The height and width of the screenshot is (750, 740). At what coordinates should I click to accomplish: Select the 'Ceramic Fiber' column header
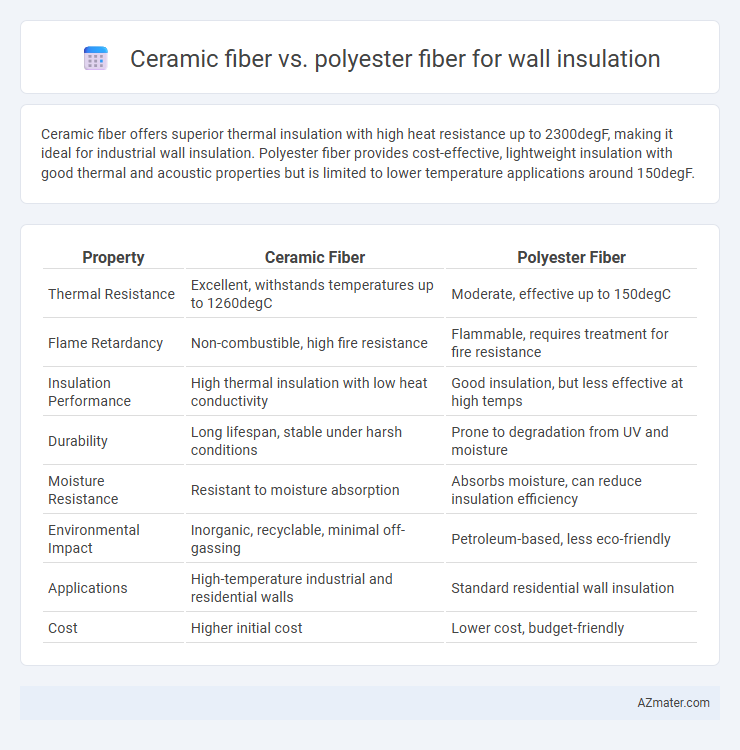point(315,257)
